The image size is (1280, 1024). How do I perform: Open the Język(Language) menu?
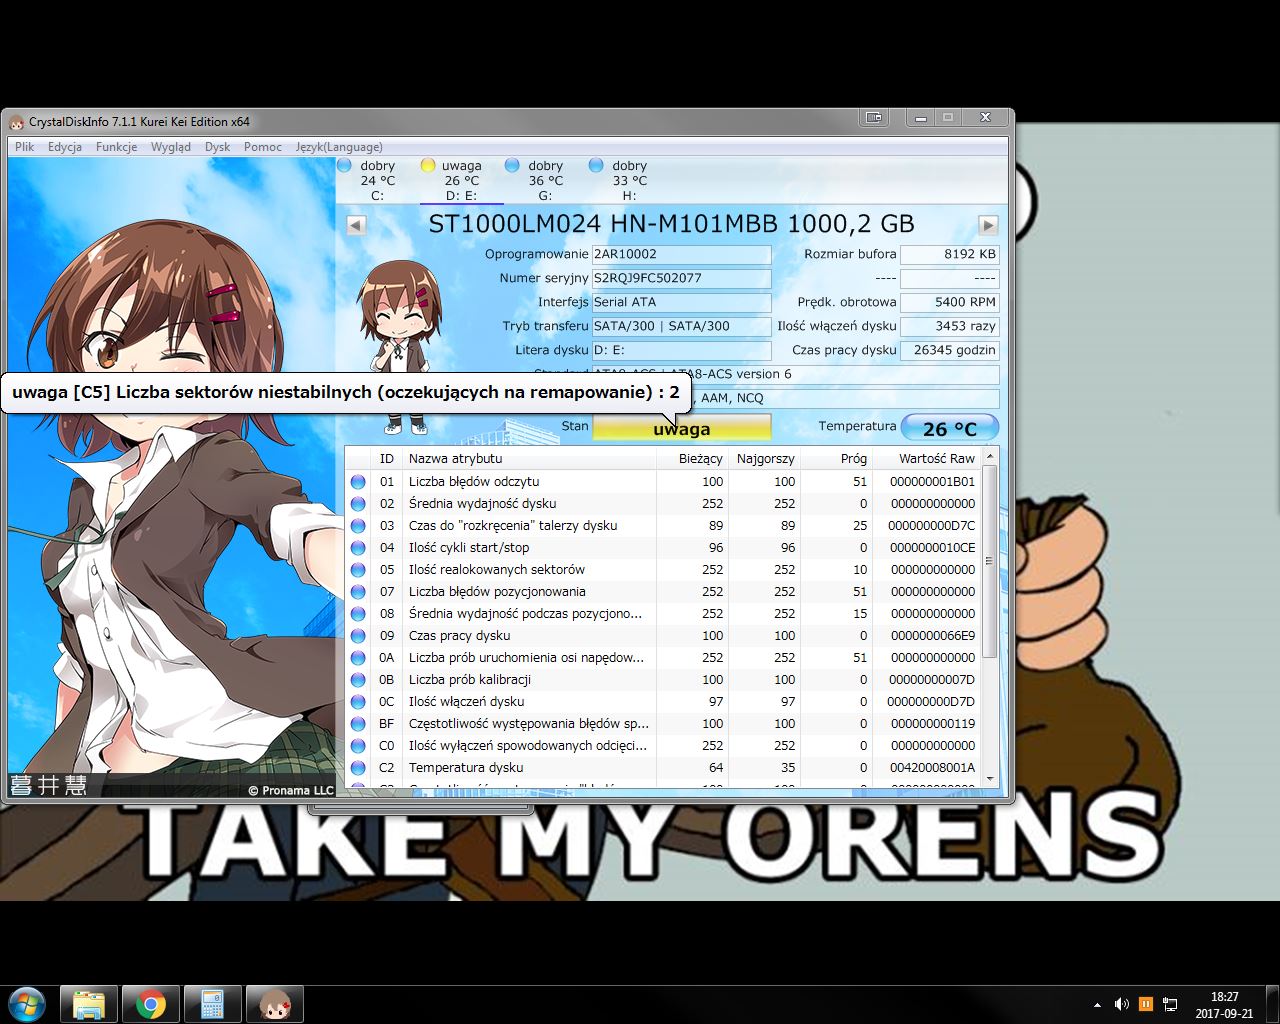point(338,147)
